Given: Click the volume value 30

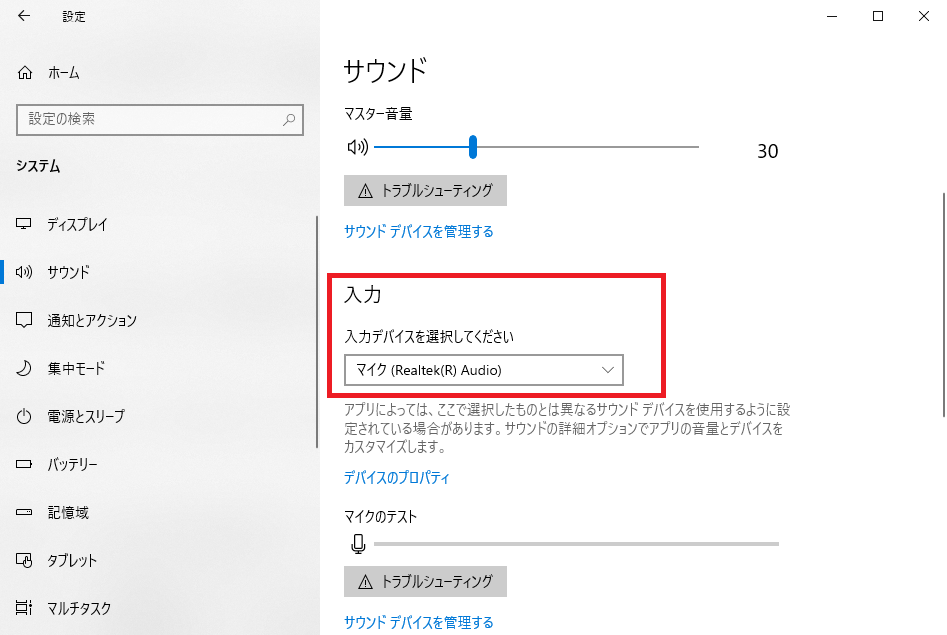Looking at the screenshot, I should pos(768,151).
